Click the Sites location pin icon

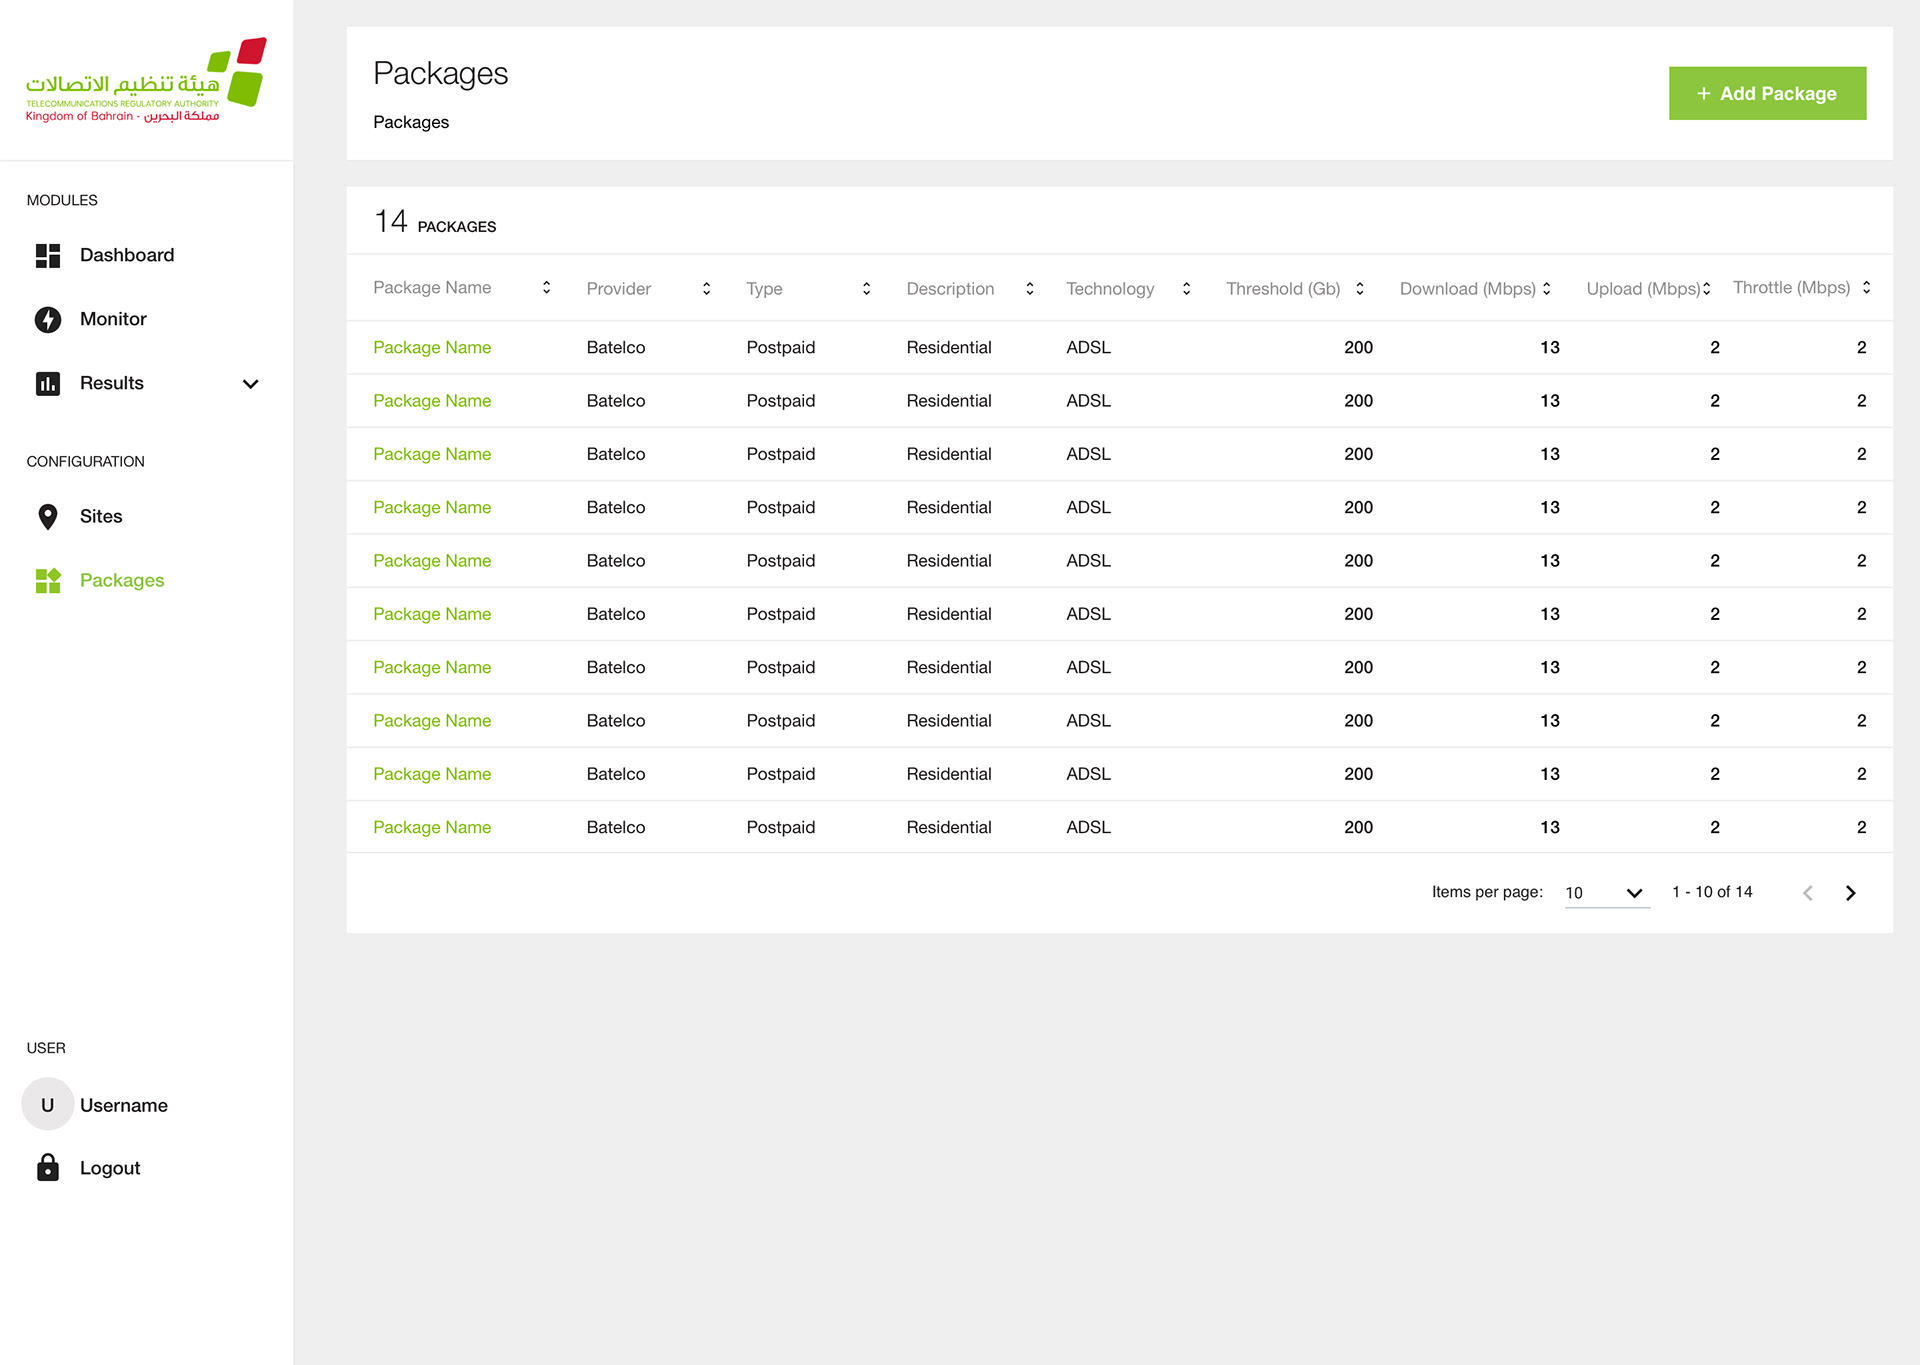coord(48,517)
